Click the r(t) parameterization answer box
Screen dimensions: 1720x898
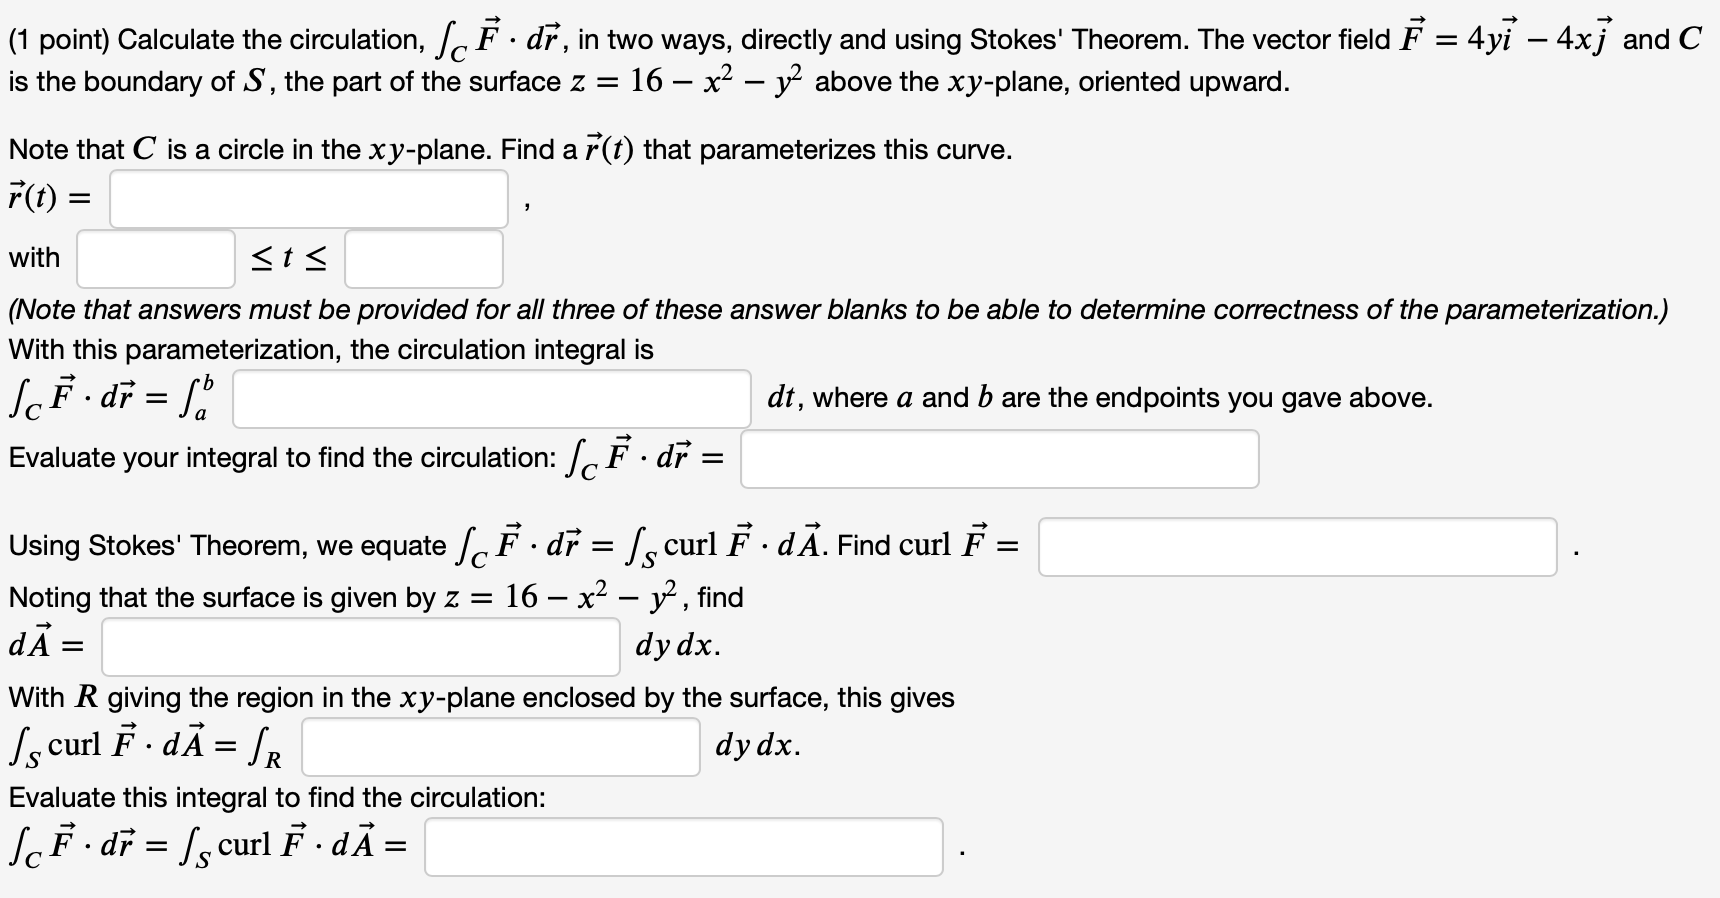click(307, 200)
